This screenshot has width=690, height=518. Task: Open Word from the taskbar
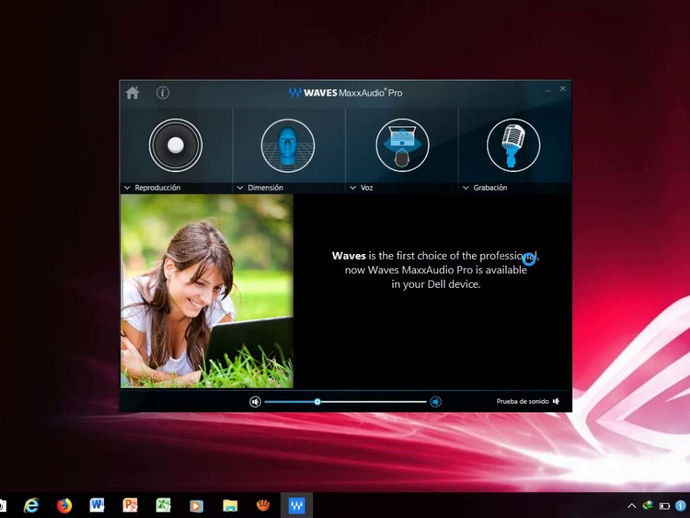(97, 505)
